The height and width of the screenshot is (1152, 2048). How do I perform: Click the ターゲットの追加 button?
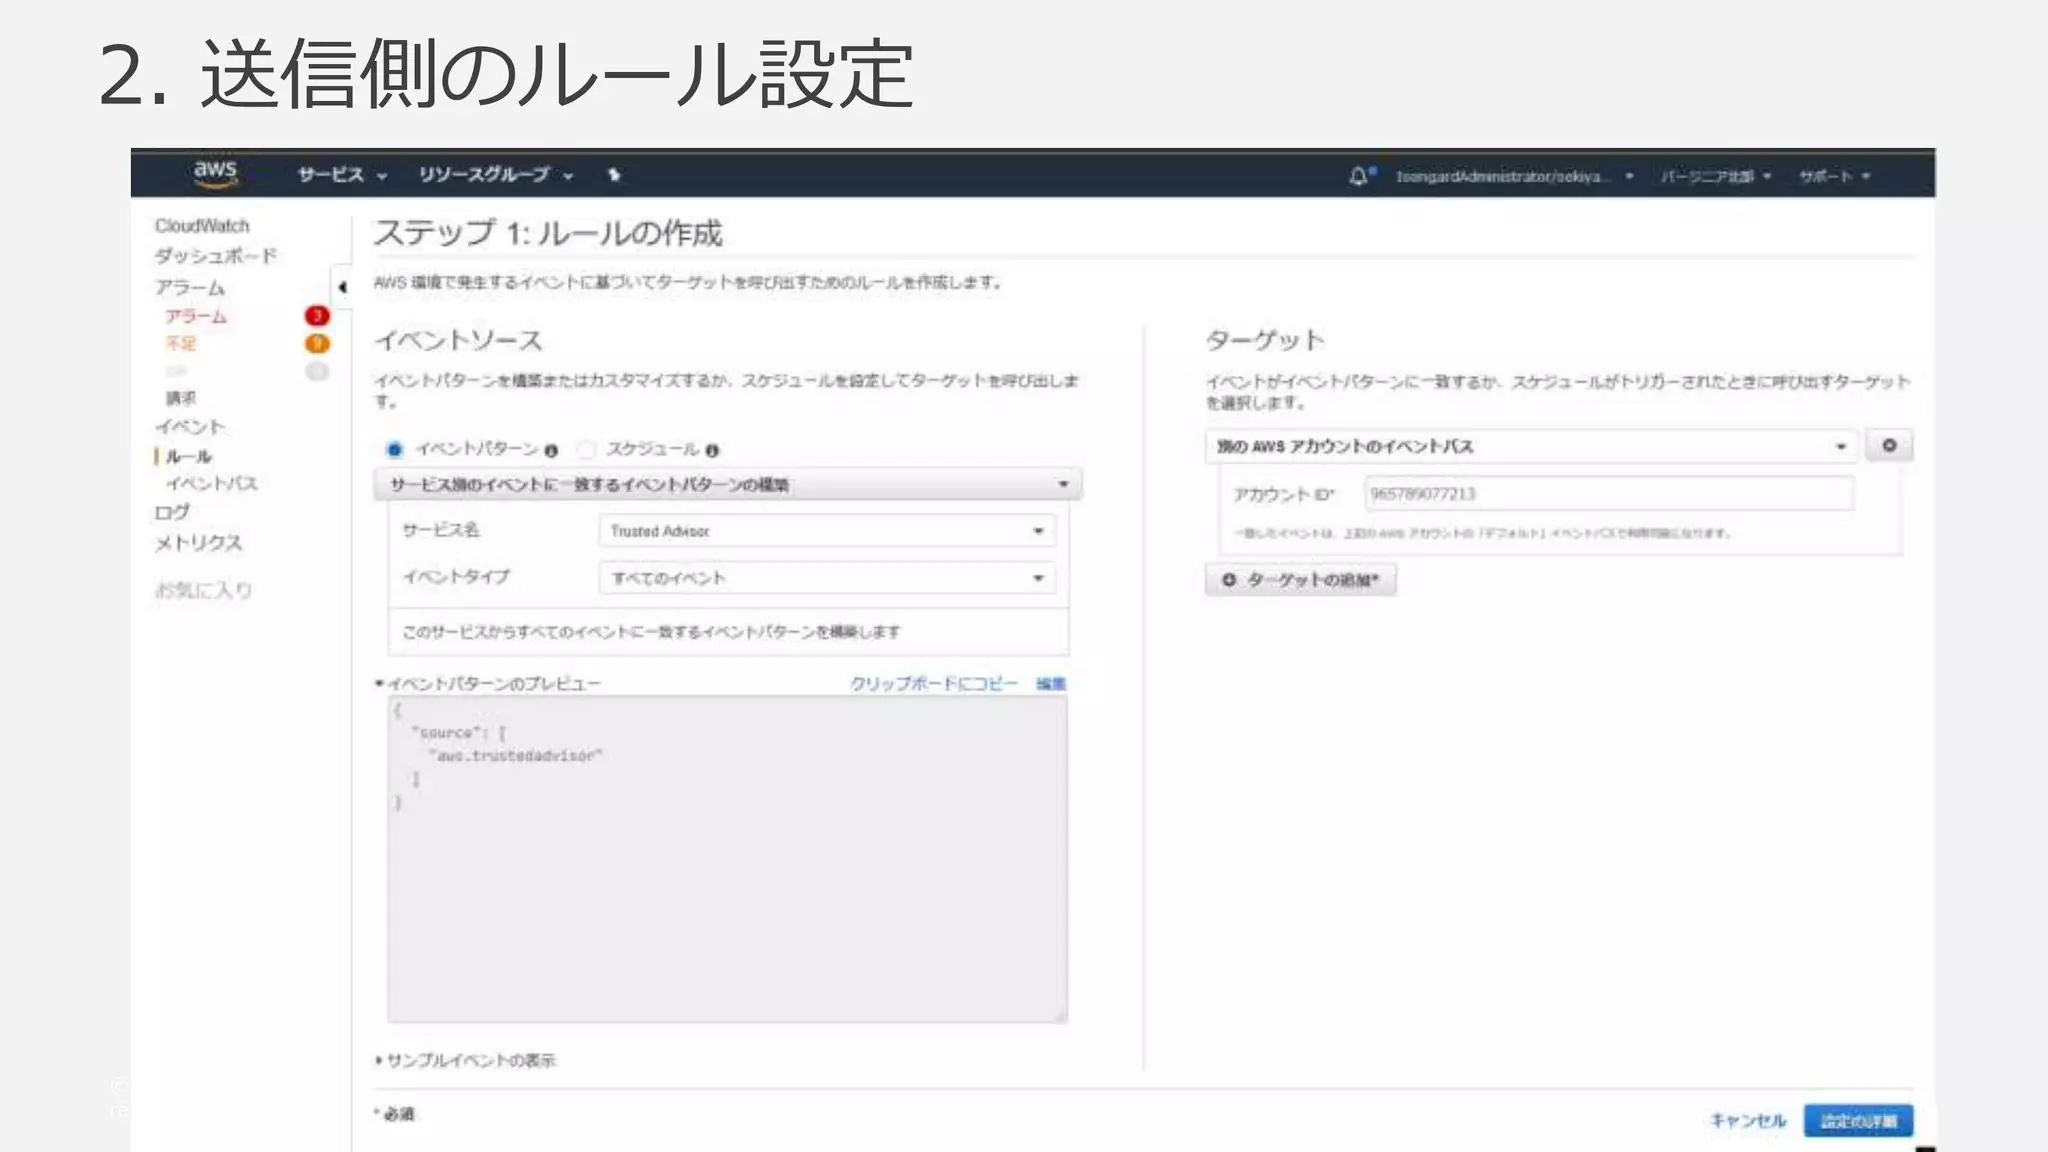point(1300,580)
